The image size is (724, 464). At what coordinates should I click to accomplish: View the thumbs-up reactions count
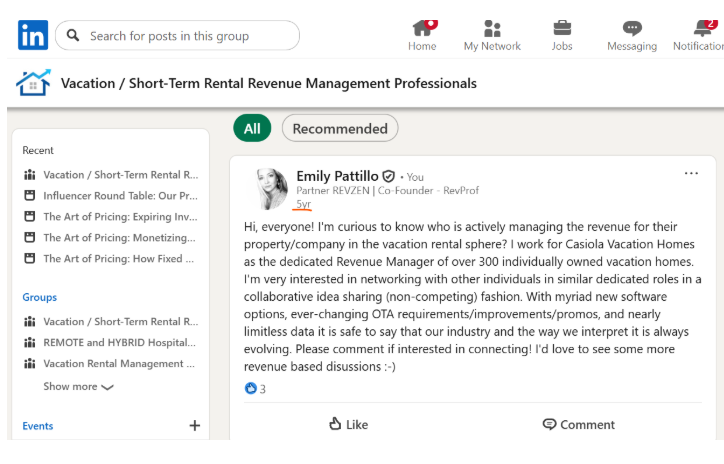point(256,389)
